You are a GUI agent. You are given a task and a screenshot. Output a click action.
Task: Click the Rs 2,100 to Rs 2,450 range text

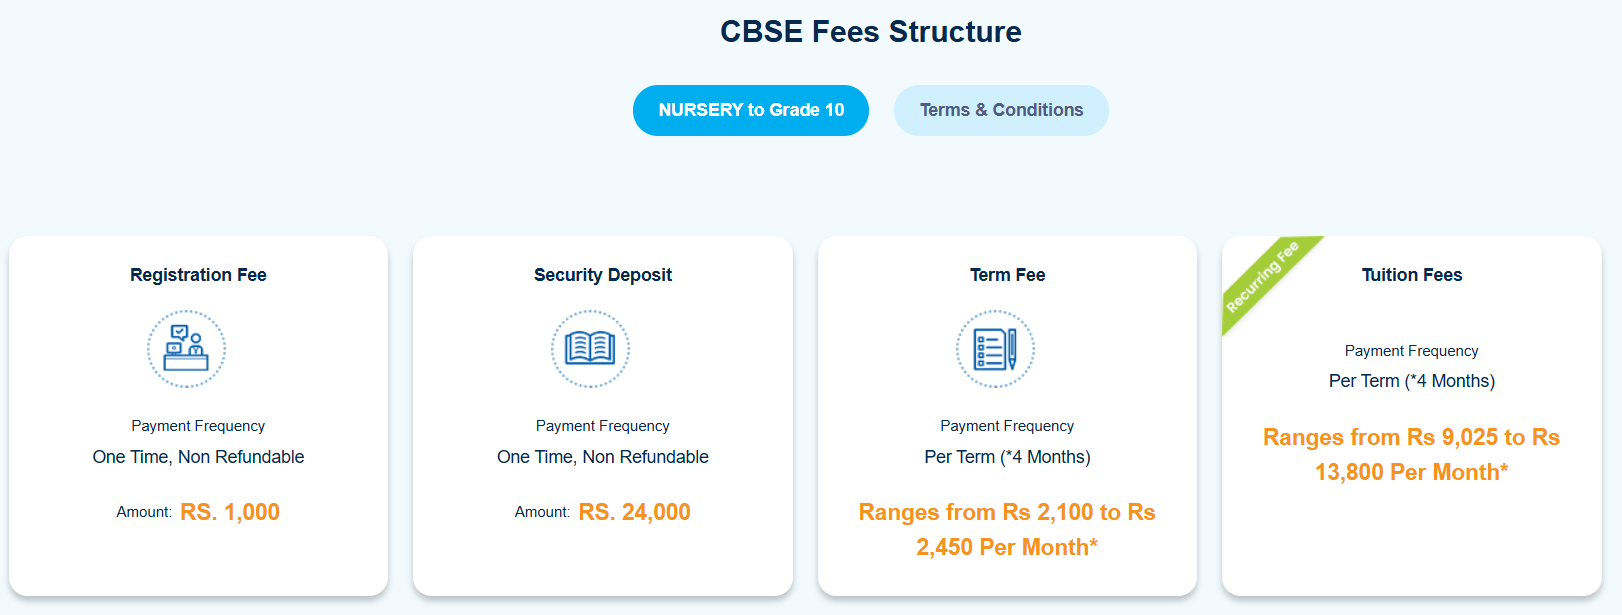pos(1007,529)
